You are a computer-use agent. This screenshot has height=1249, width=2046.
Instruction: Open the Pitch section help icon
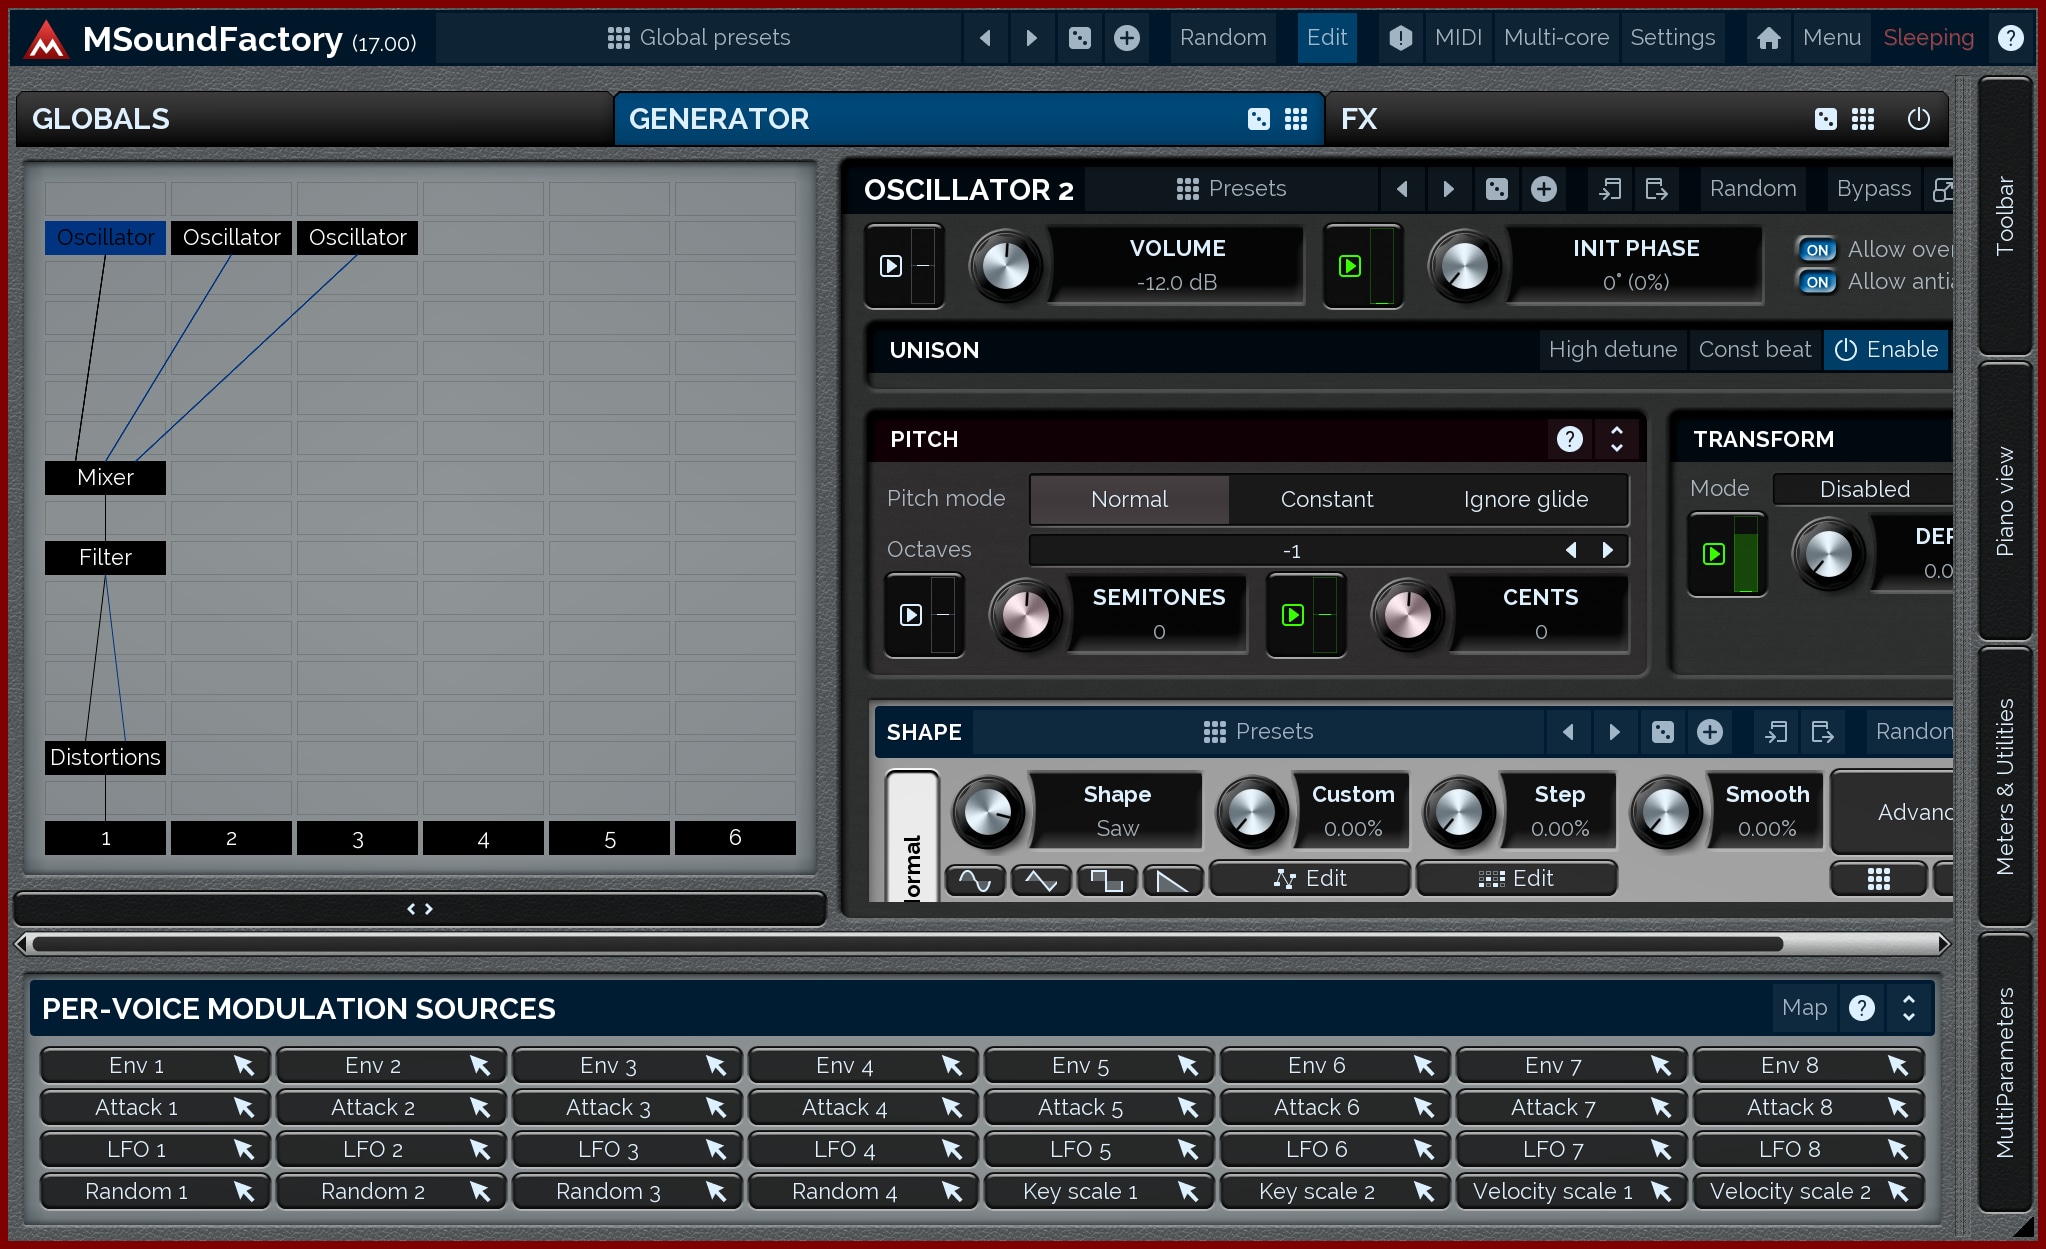1569,439
